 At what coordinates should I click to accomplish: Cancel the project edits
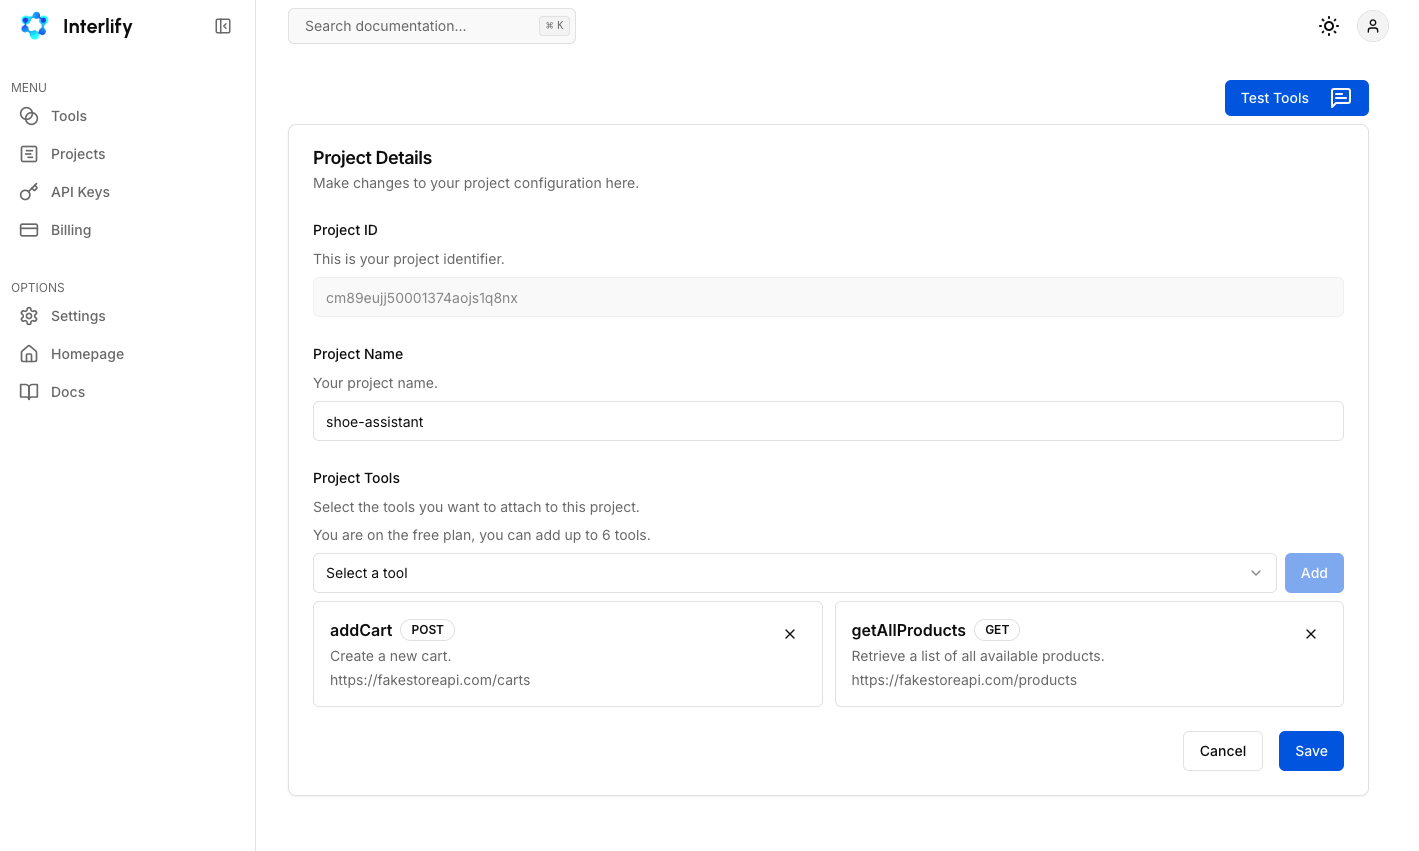tap(1222, 751)
